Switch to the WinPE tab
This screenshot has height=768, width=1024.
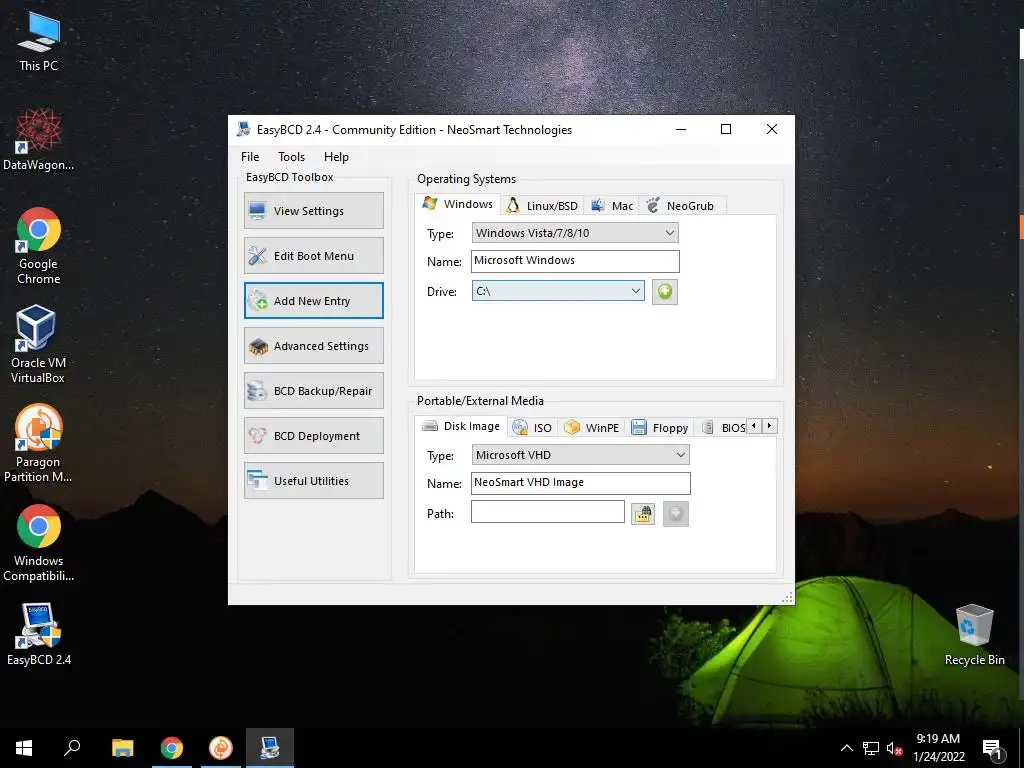coord(592,428)
